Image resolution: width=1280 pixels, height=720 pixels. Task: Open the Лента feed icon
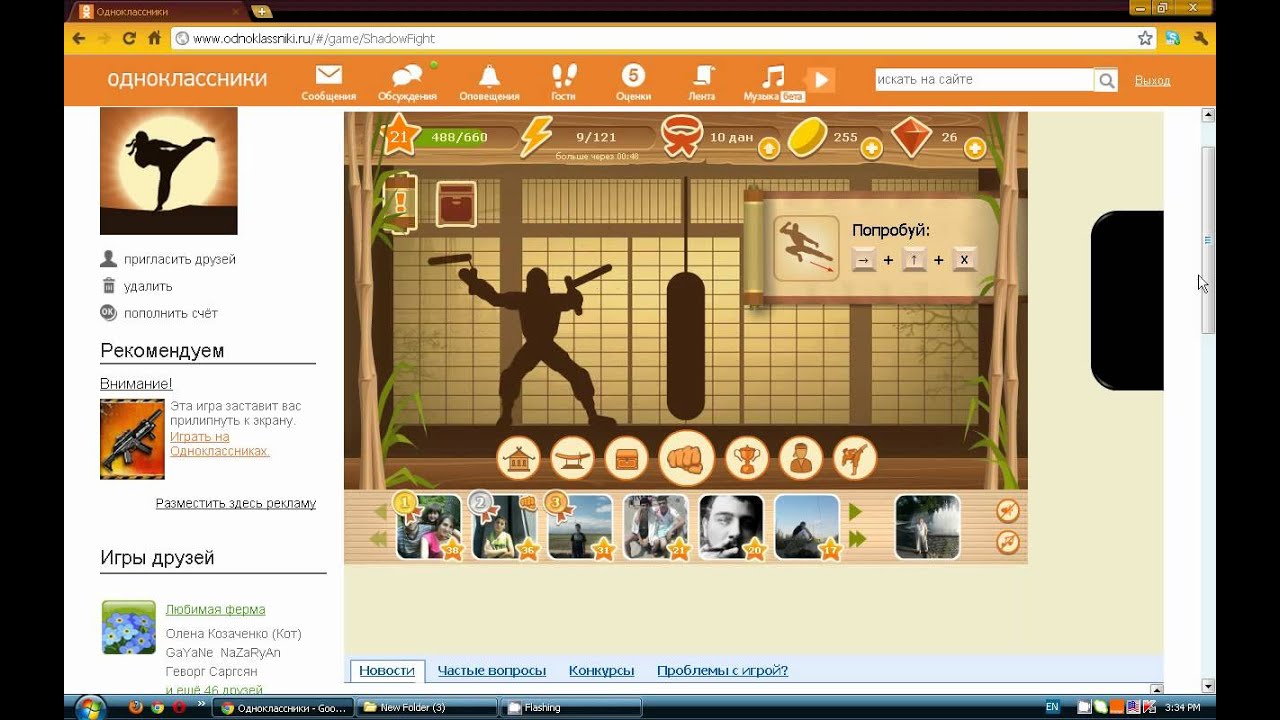click(703, 82)
